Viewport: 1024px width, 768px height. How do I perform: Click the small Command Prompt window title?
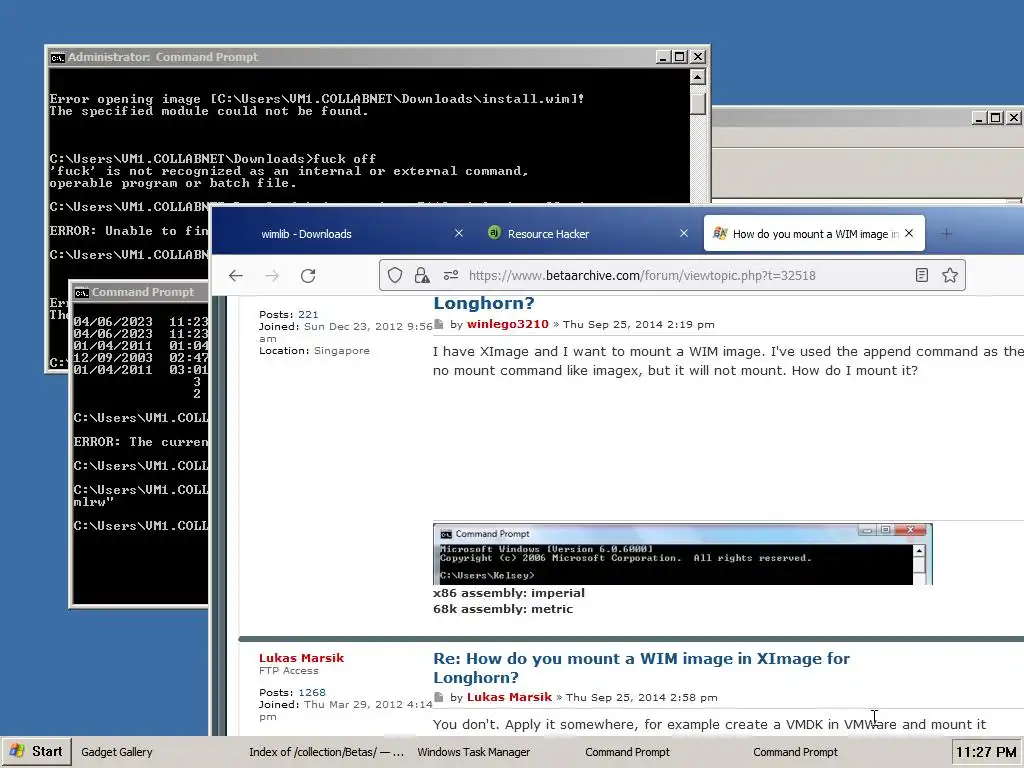(x=142, y=292)
